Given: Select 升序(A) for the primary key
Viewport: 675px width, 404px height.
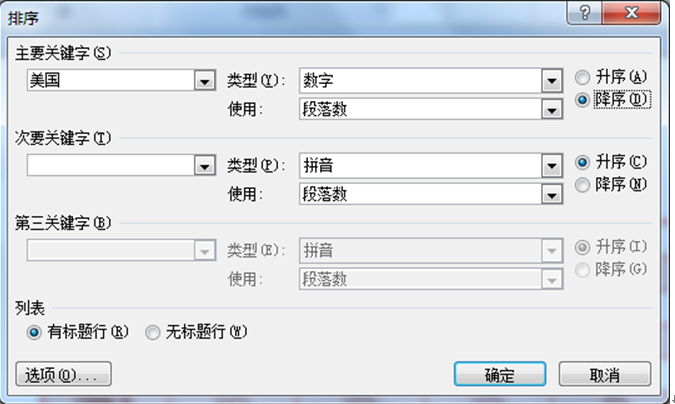Looking at the screenshot, I should (x=583, y=78).
